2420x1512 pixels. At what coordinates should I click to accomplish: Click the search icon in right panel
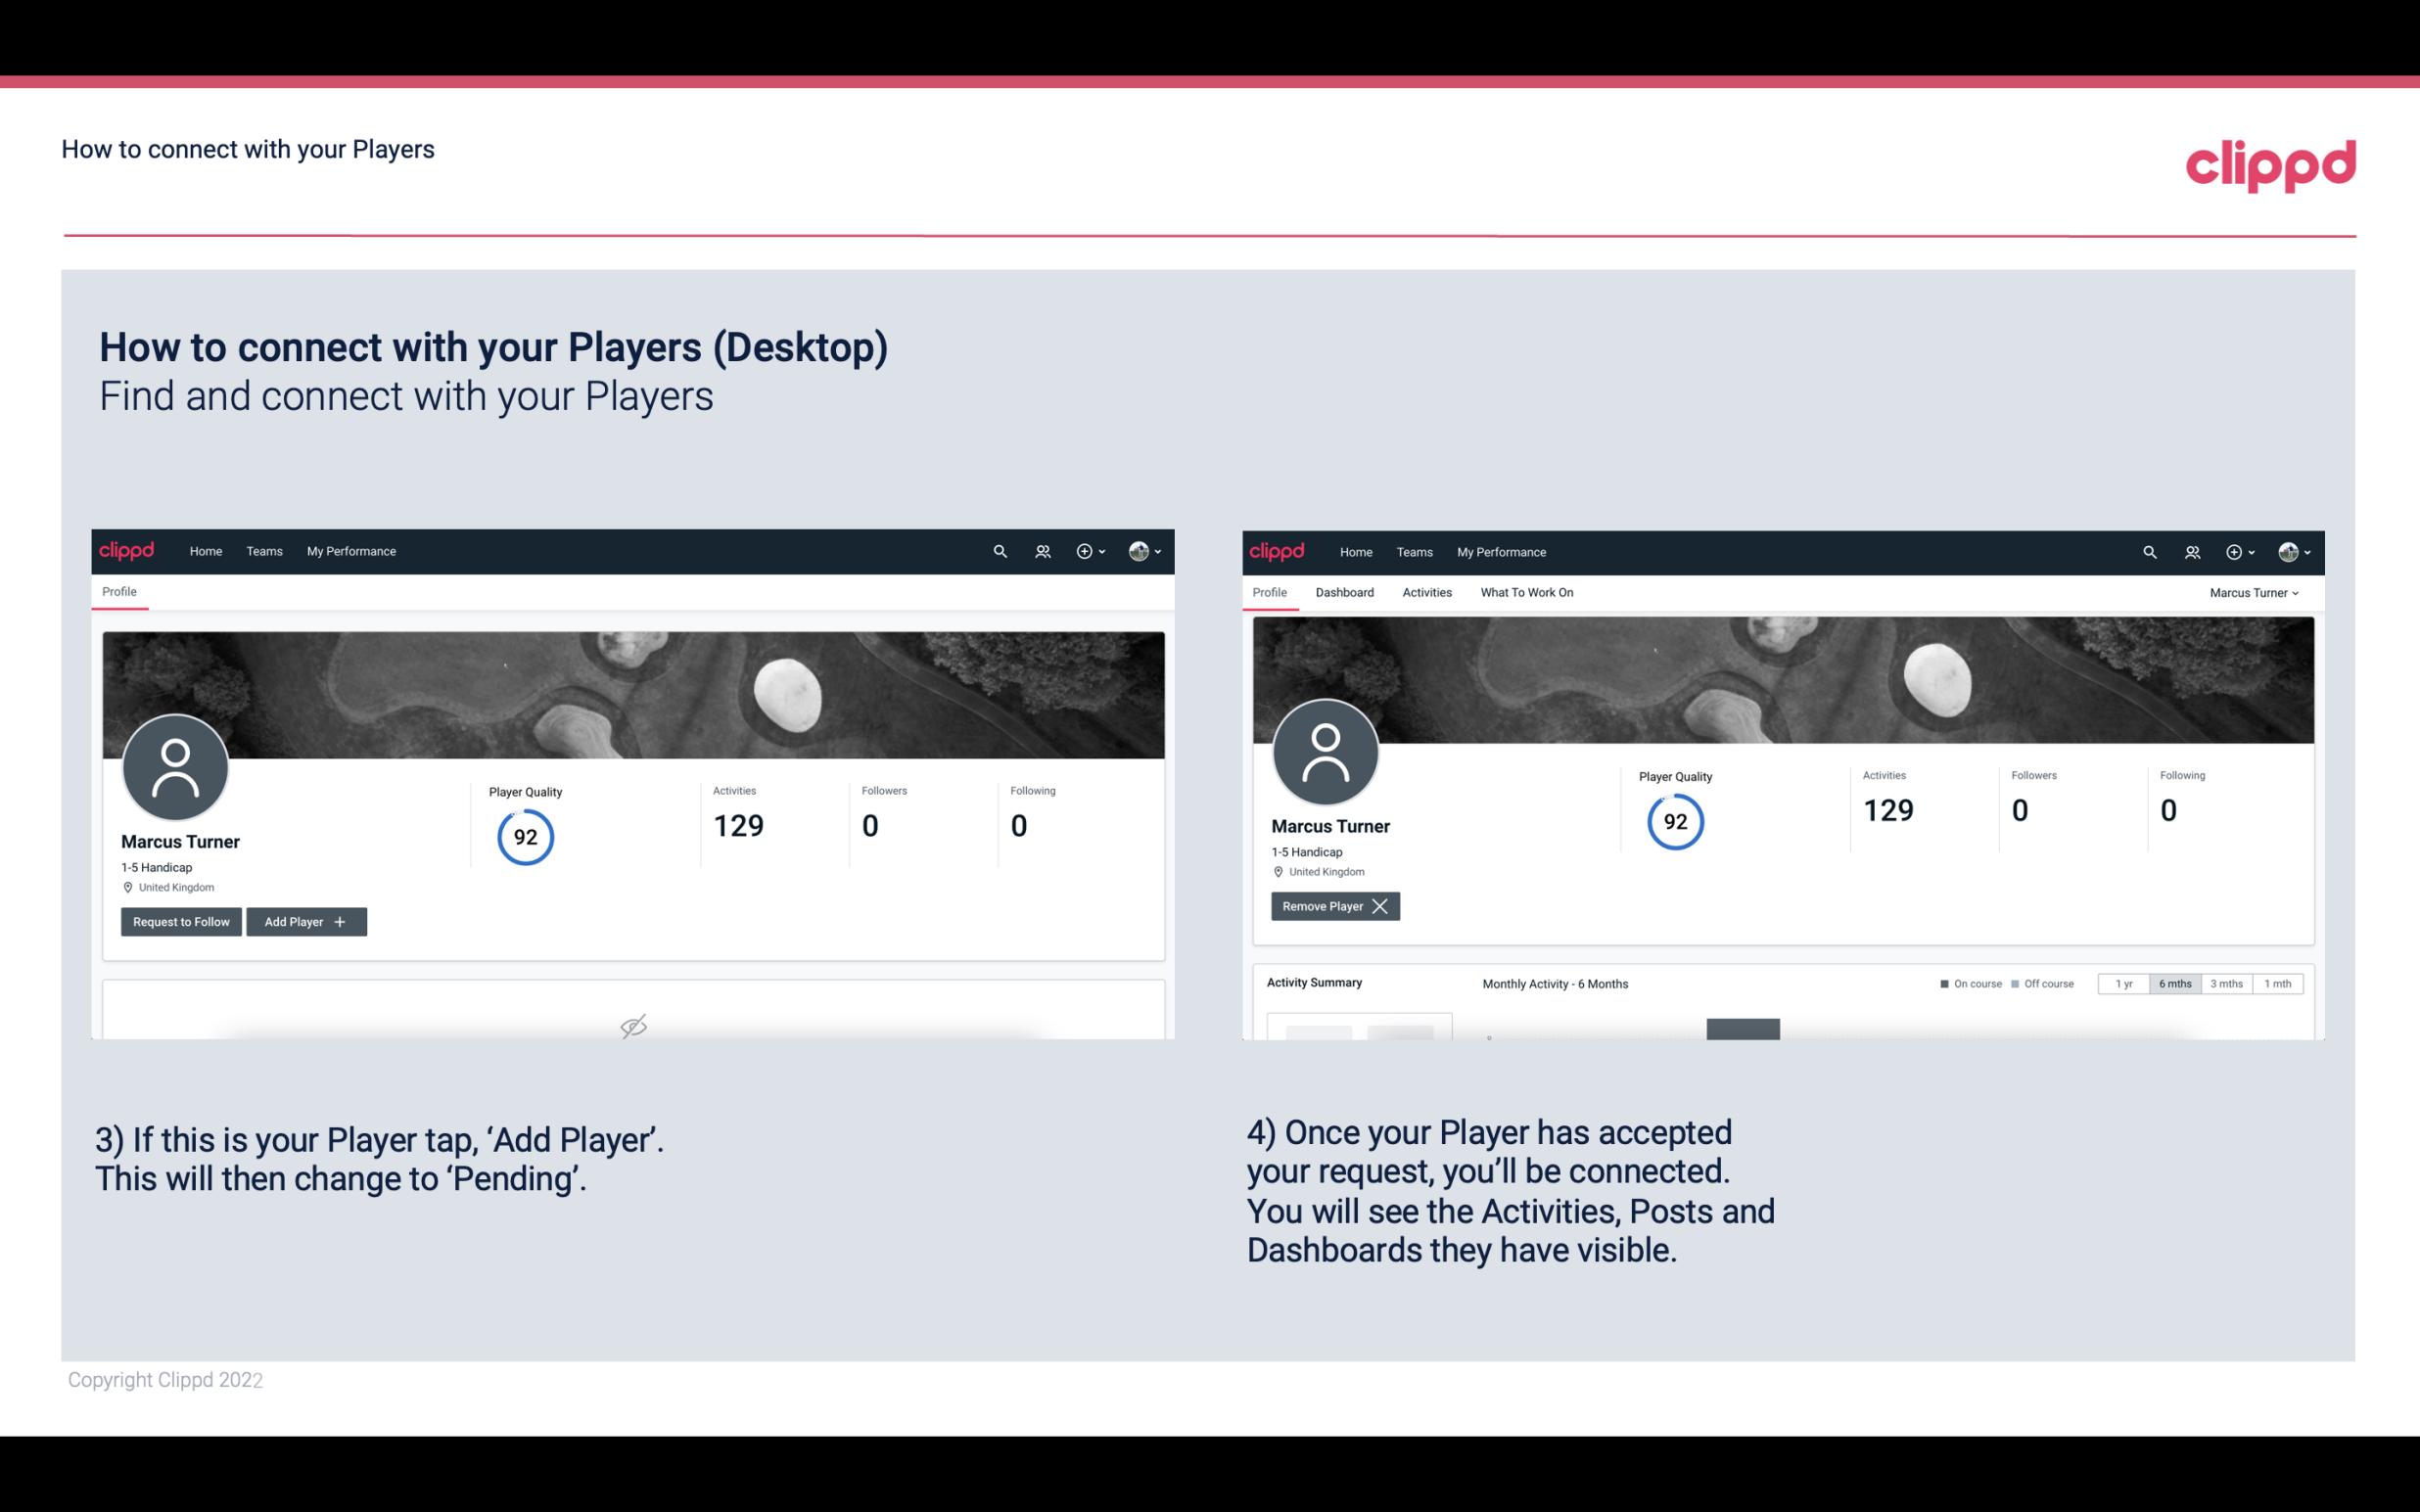coord(2147,550)
